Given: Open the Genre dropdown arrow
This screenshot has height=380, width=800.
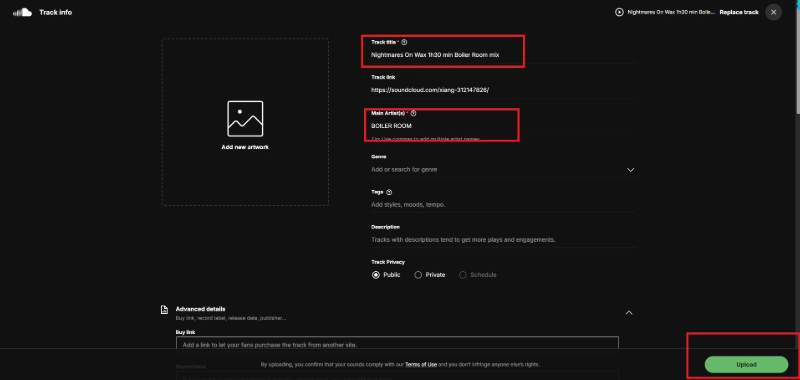Looking at the screenshot, I should coord(631,170).
